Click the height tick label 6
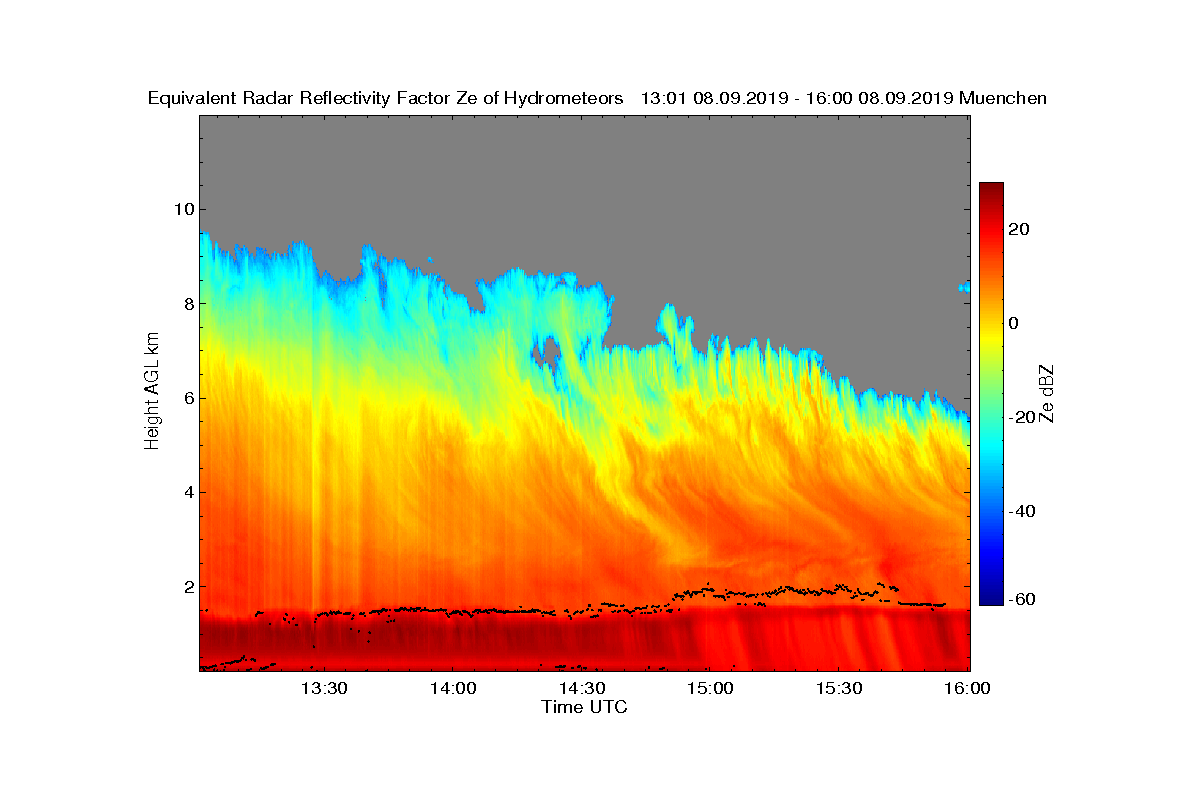The height and width of the screenshot is (800, 1200). [189, 398]
